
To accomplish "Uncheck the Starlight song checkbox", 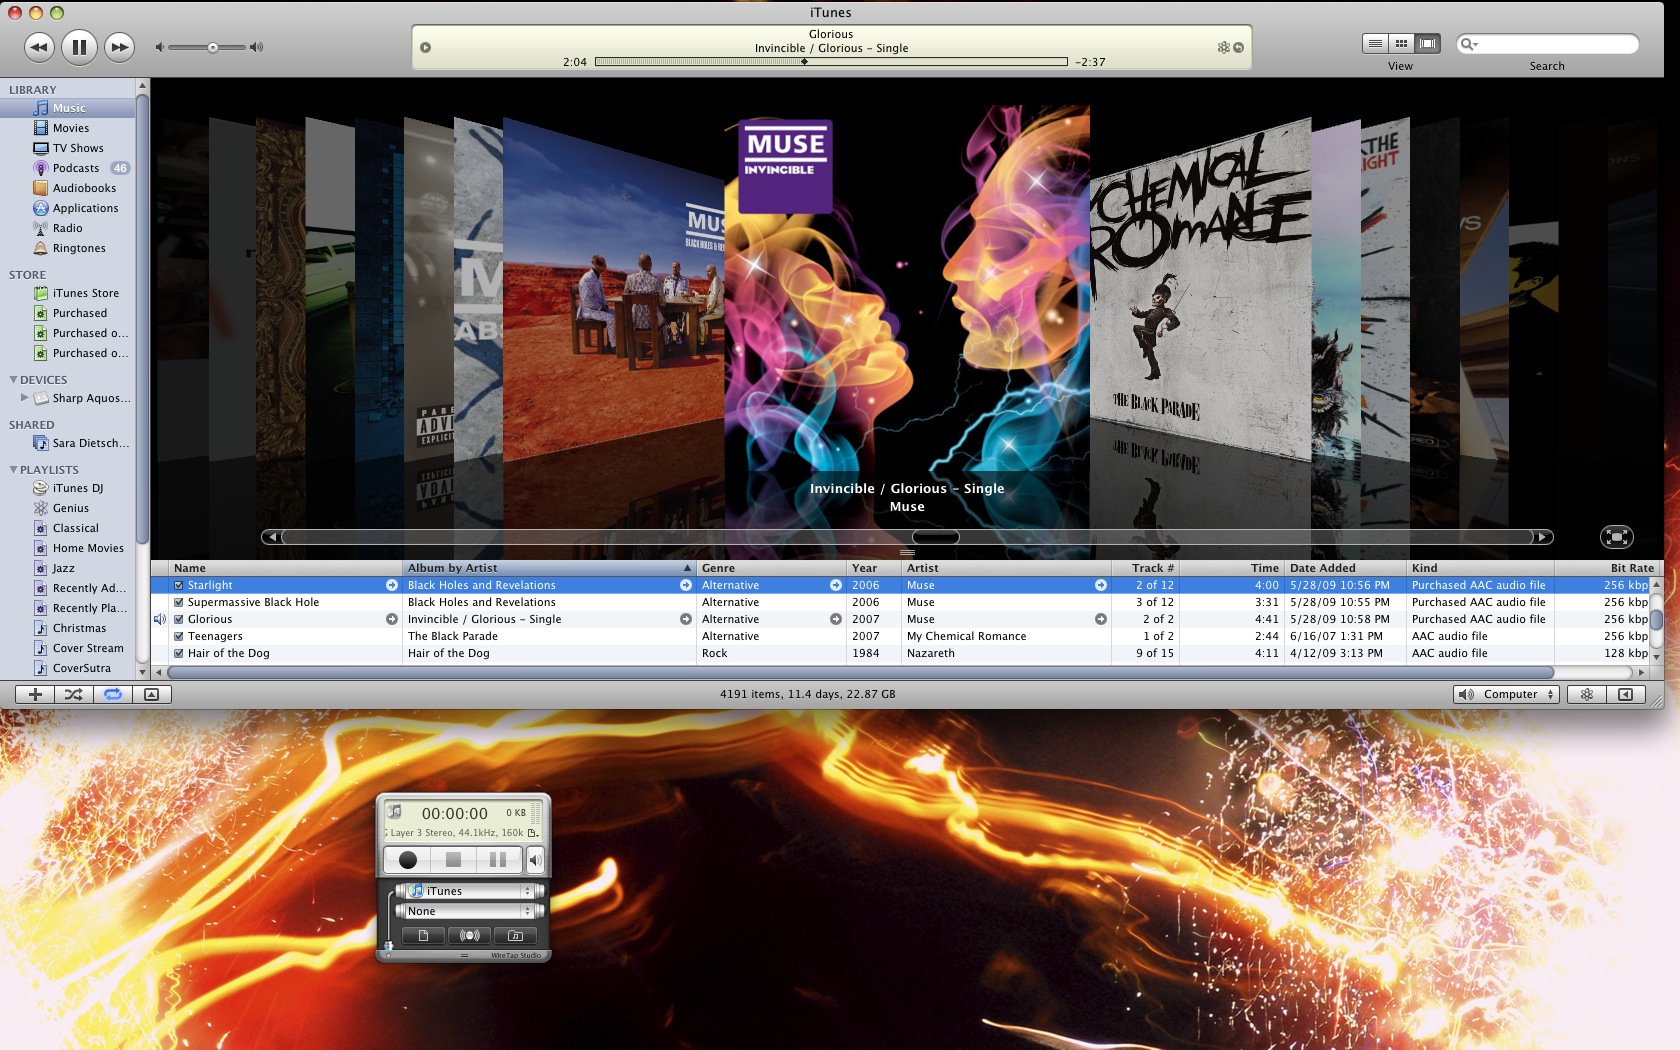I will (179, 585).
